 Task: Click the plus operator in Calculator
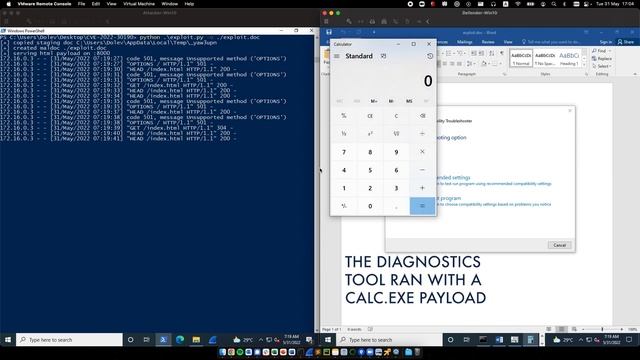pyautogui.click(x=422, y=188)
